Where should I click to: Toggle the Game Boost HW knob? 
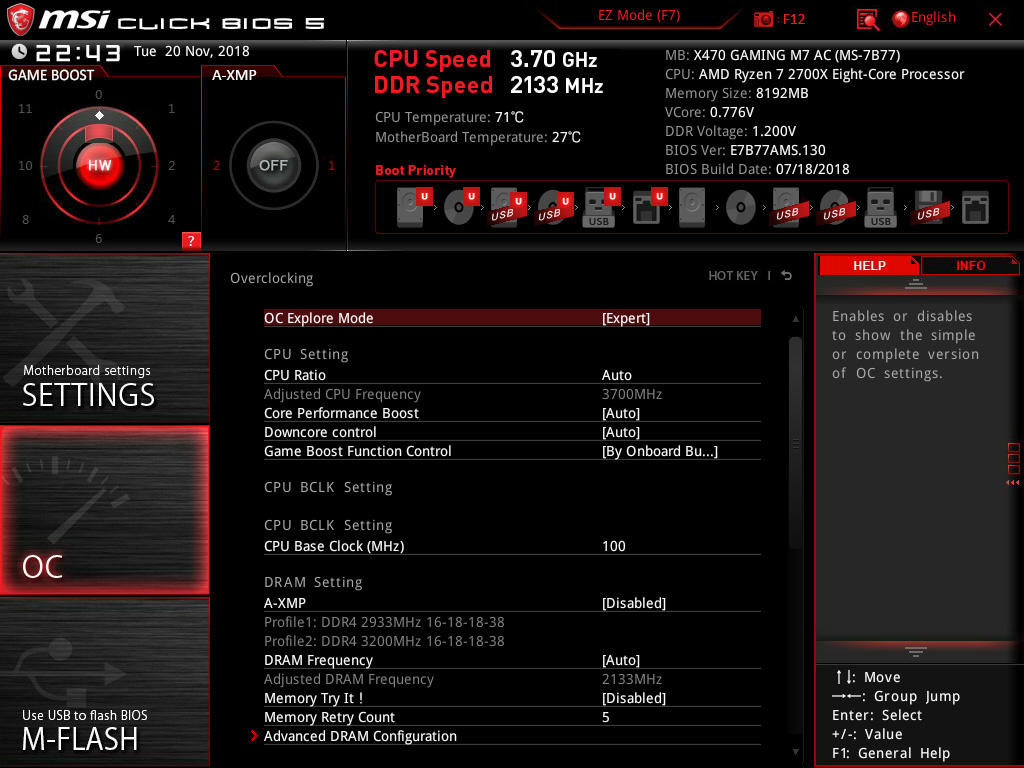99,165
